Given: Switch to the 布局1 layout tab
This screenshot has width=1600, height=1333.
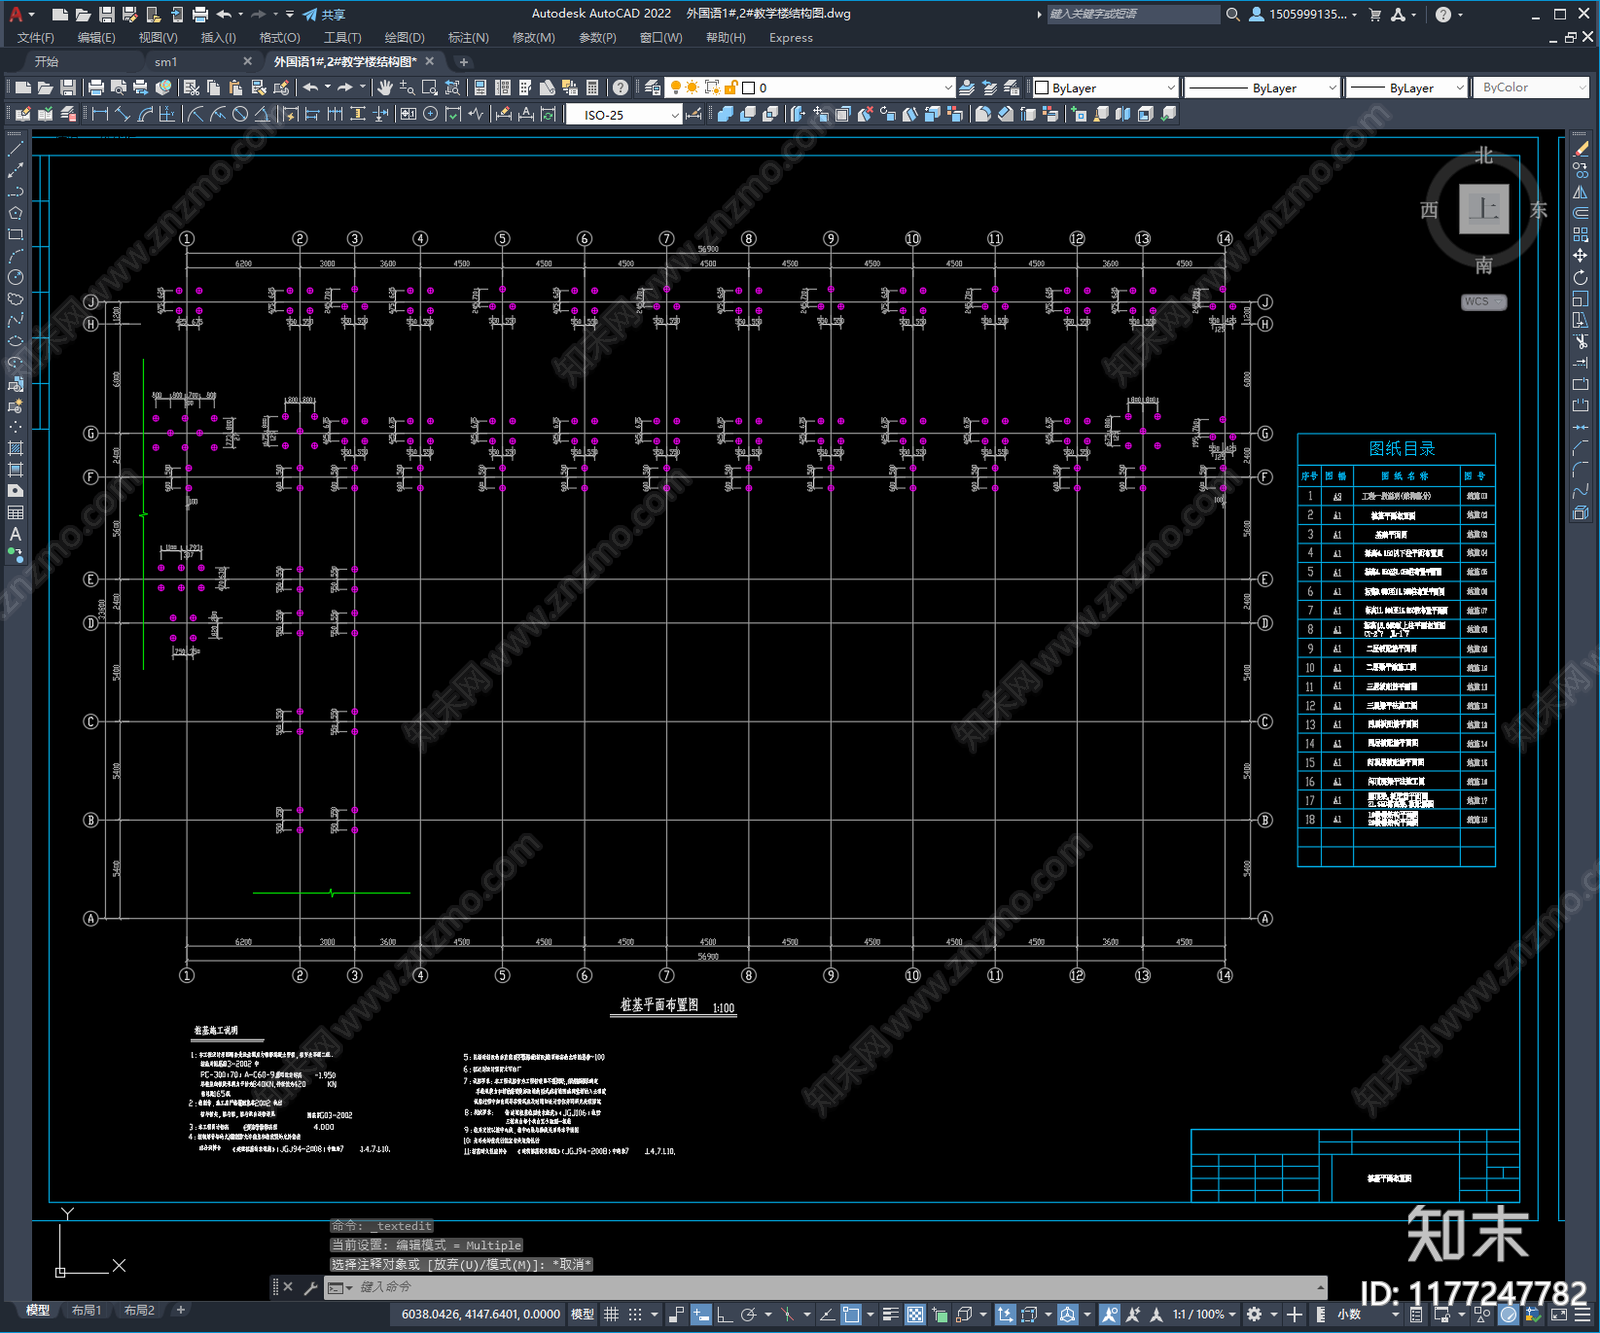Looking at the screenshot, I should tap(86, 1310).
